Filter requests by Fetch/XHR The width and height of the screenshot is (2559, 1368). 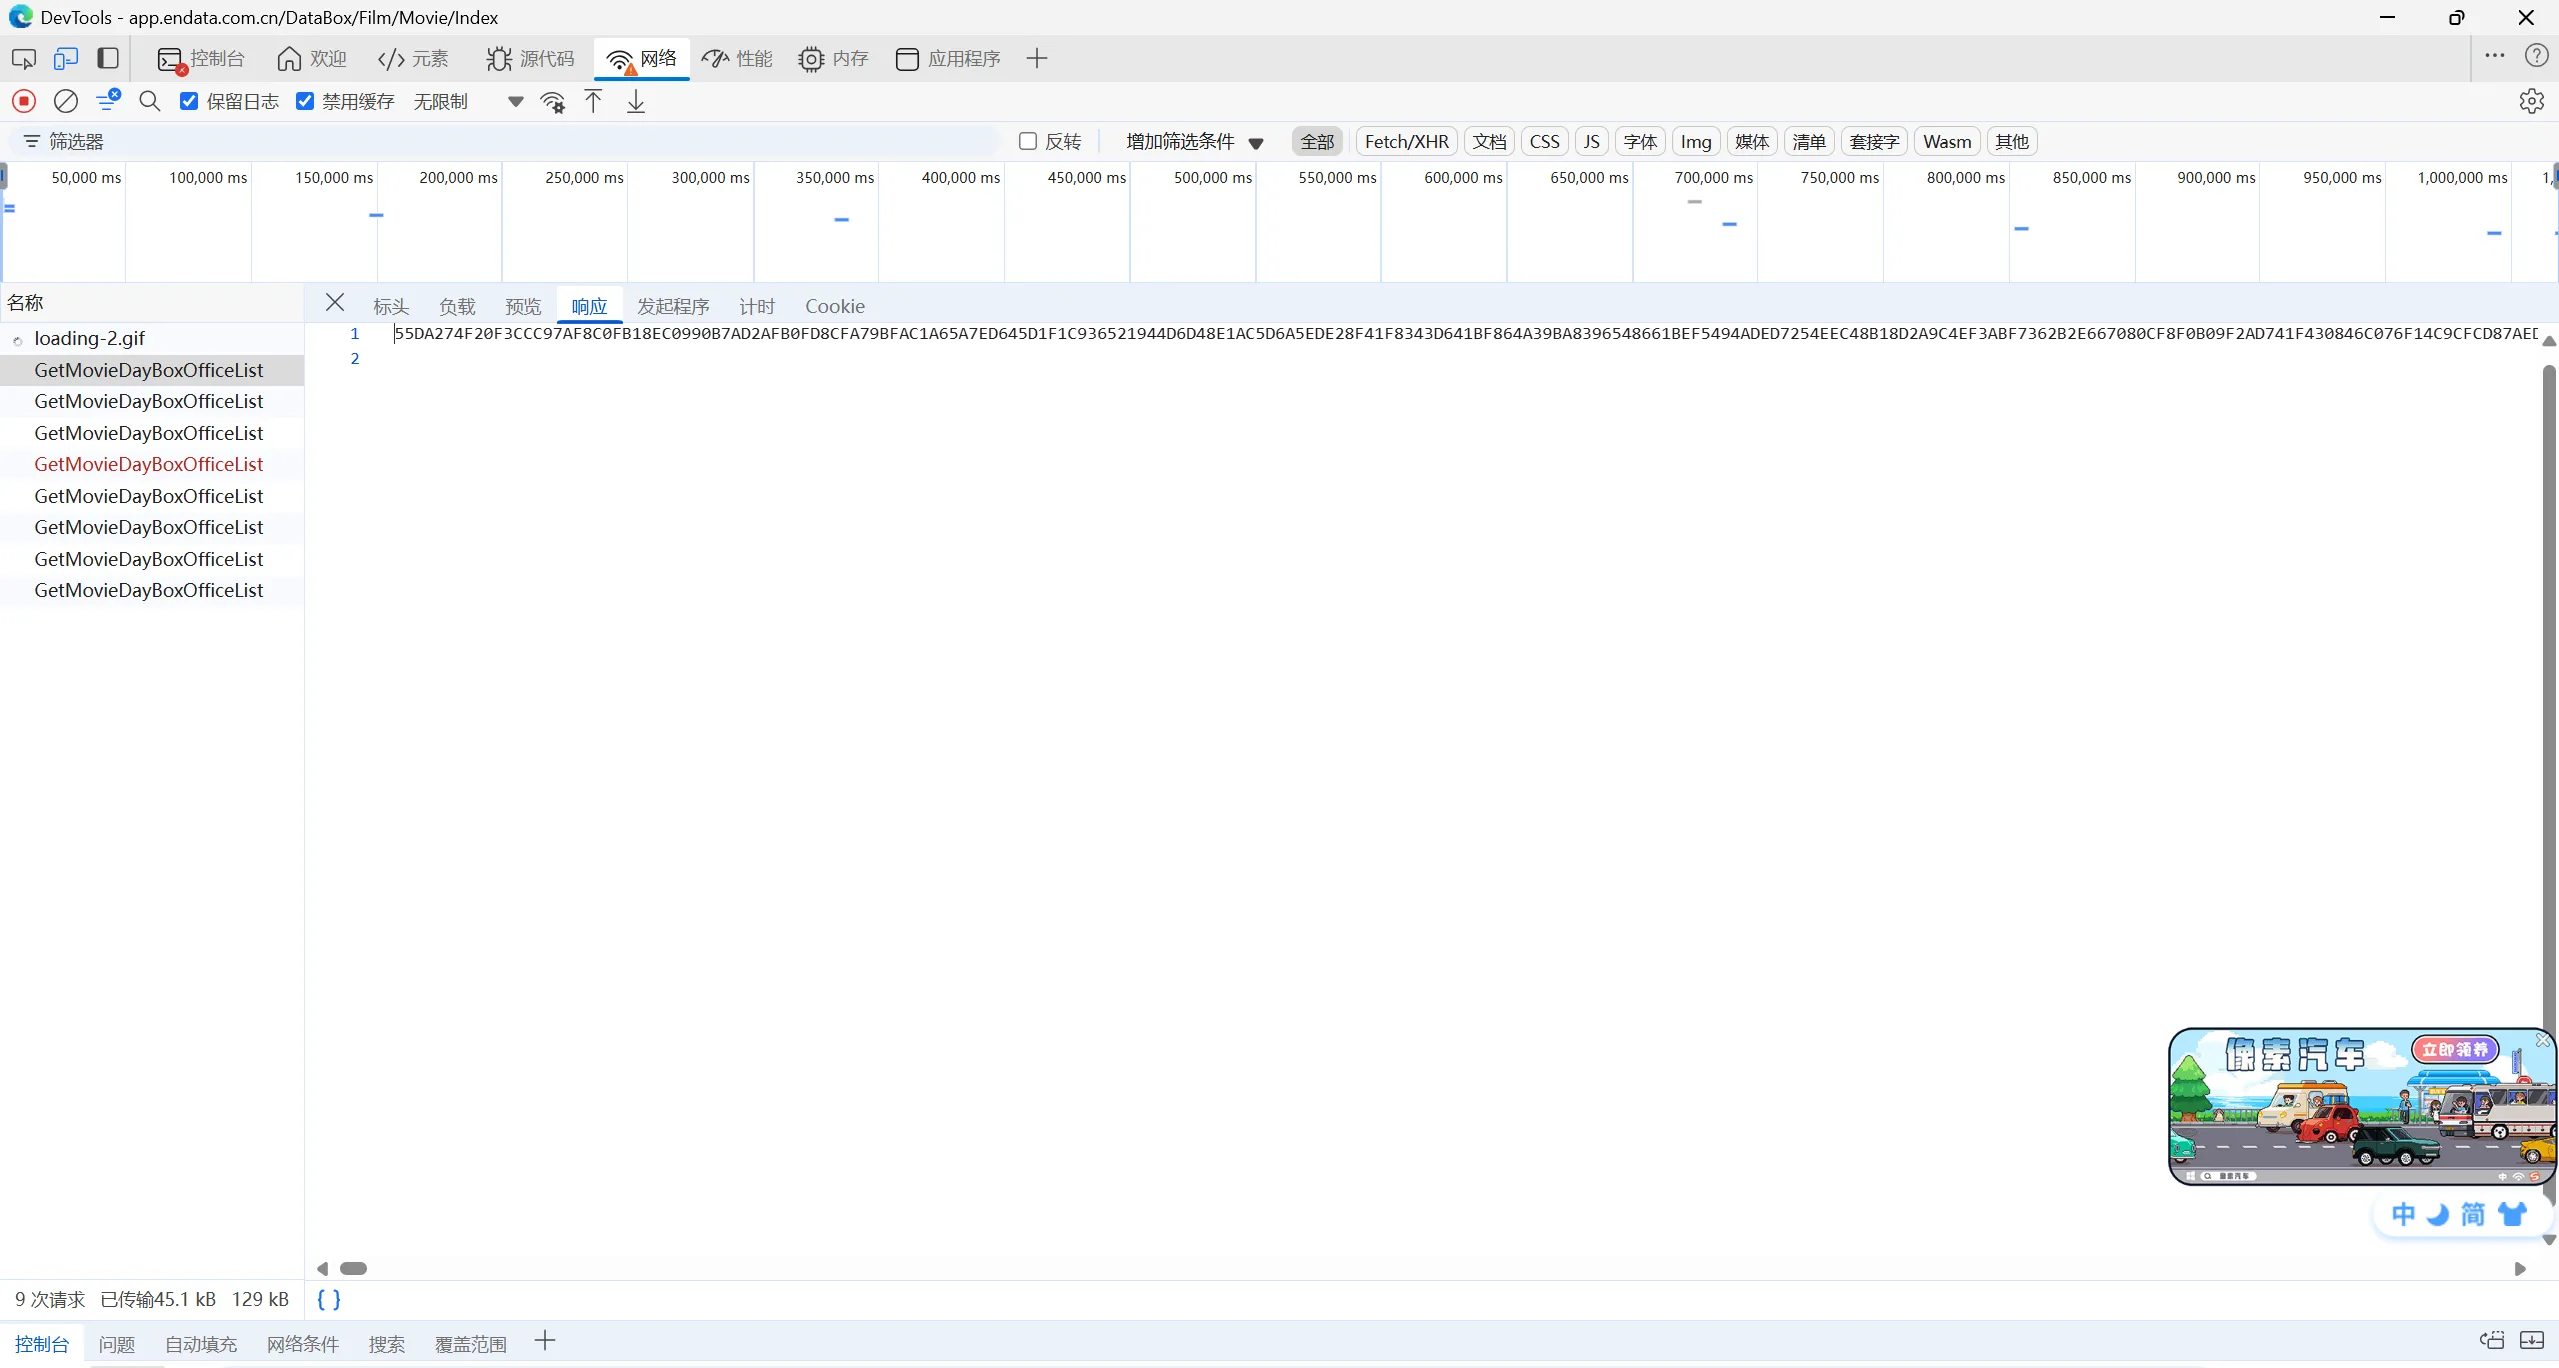[1406, 141]
